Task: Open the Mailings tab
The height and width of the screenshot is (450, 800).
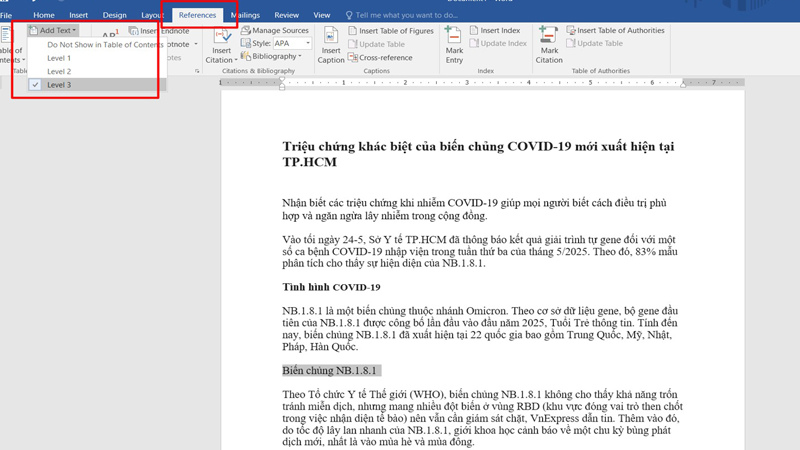Action: pyautogui.click(x=245, y=15)
